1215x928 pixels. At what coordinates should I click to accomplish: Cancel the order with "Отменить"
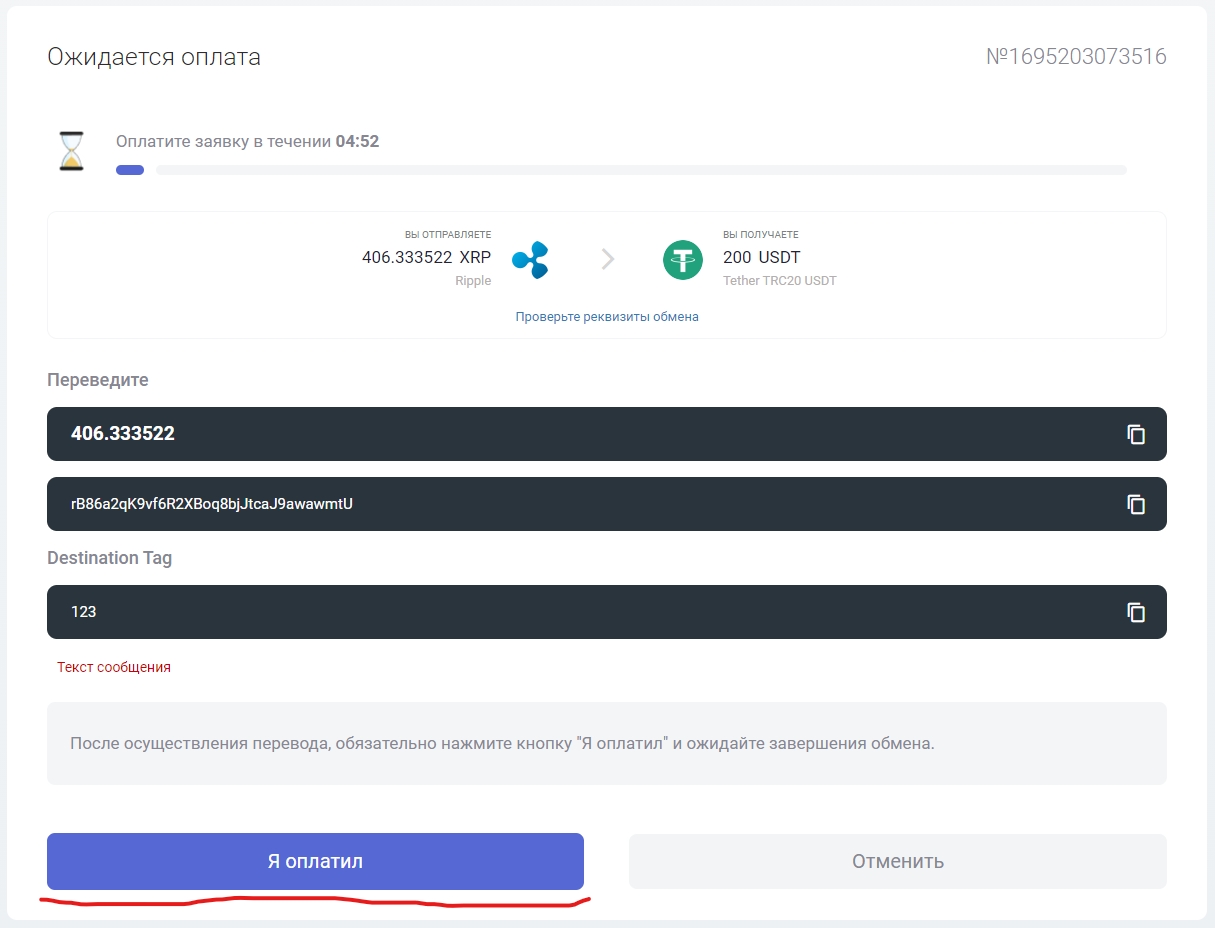point(897,861)
